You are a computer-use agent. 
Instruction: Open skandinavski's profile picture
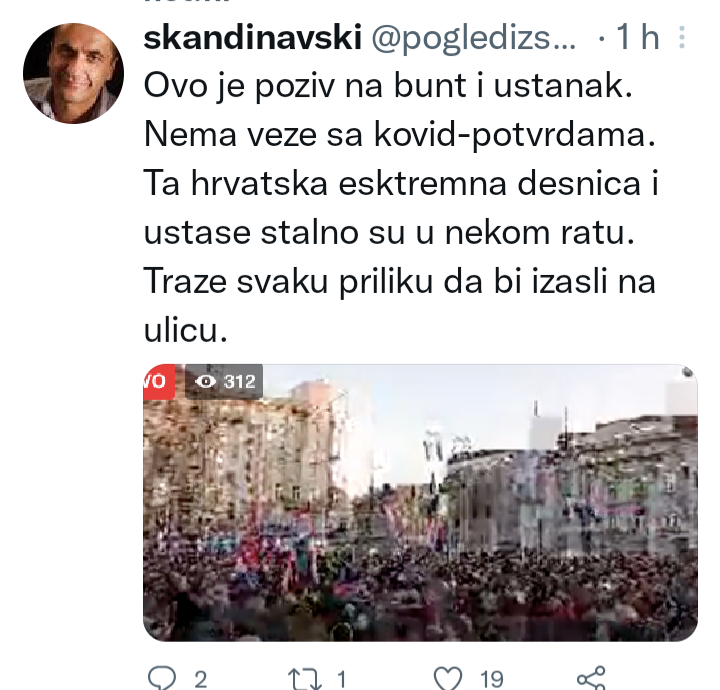[x=73, y=73]
